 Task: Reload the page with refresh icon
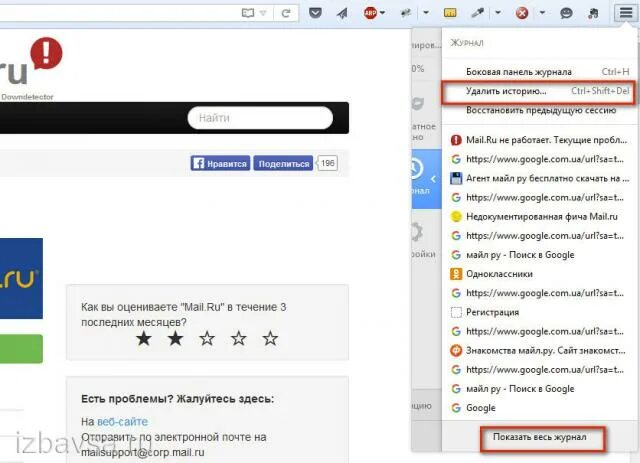(x=286, y=13)
